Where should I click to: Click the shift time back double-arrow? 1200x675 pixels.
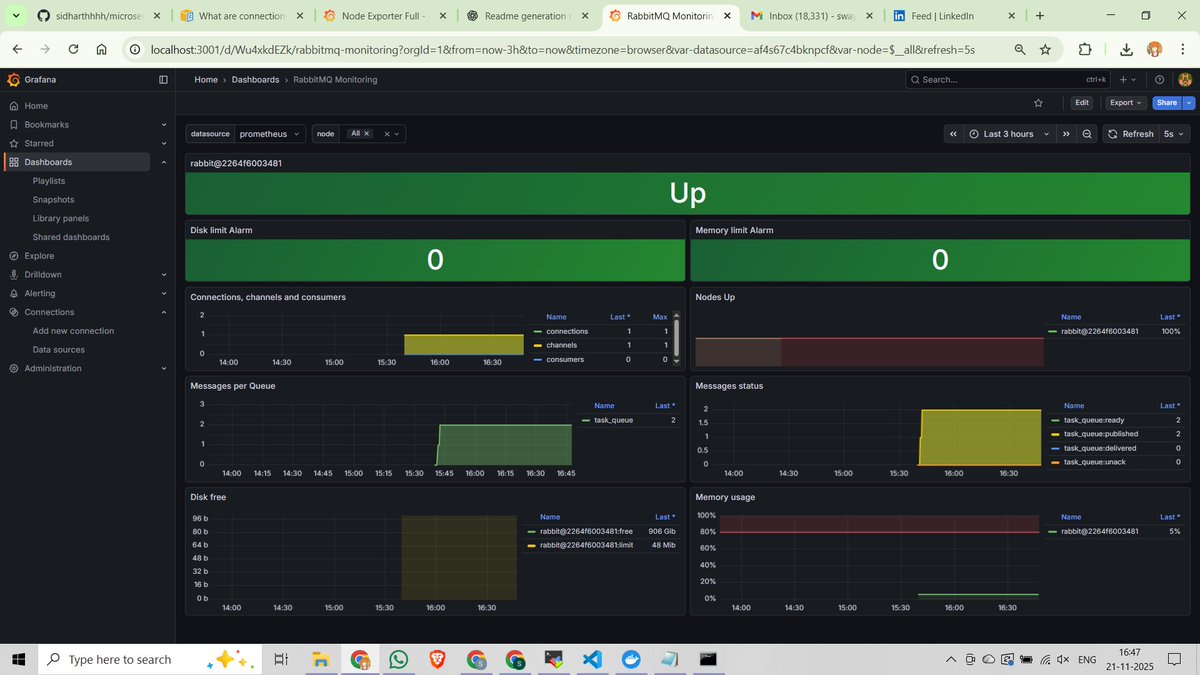click(x=952, y=133)
